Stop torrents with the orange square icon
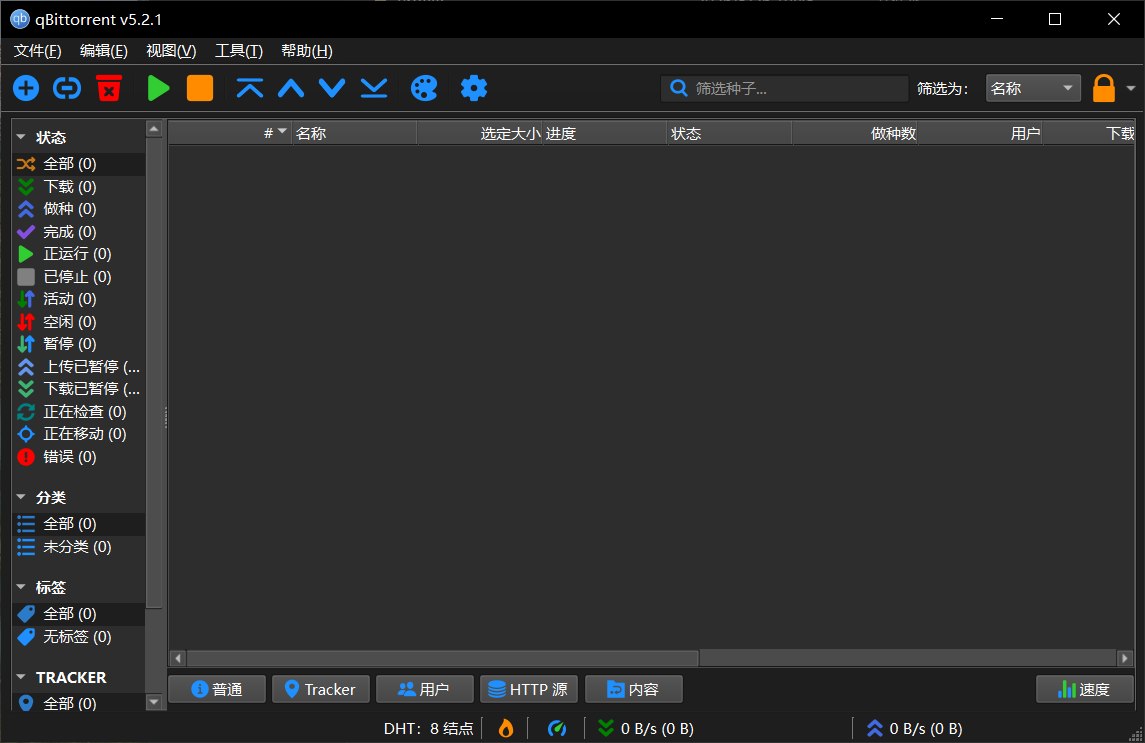1145x743 pixels. pos(199,88)
